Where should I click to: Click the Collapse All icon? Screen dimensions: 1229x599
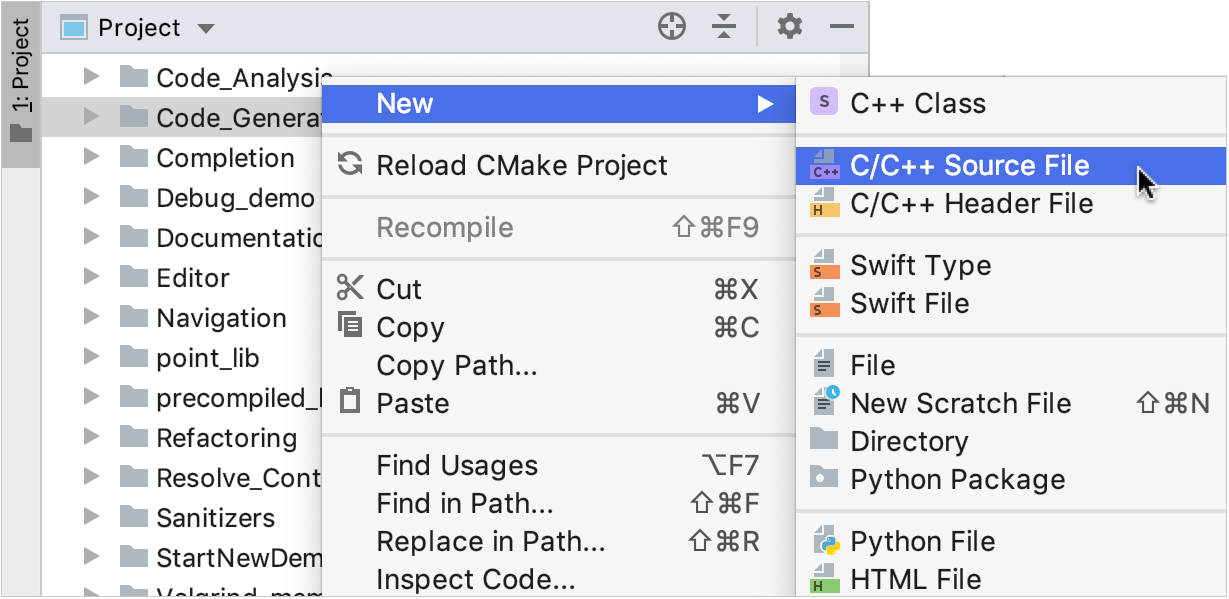tap(723, 27)
